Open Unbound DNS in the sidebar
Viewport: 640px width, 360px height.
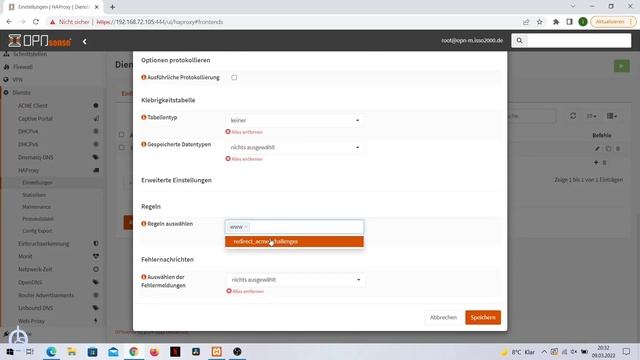[36, 308]
